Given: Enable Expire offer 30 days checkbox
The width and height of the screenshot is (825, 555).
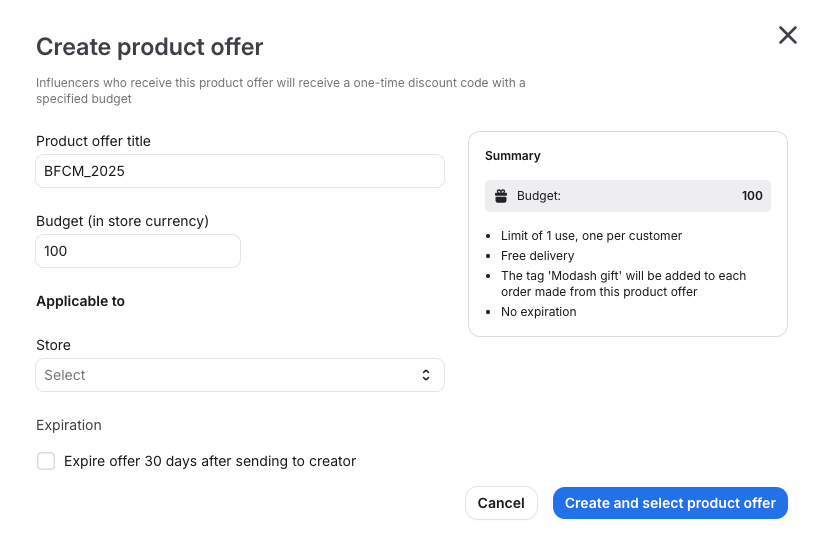Looking at the screenshot, I should pyautogui.click(x=46, y=461).
